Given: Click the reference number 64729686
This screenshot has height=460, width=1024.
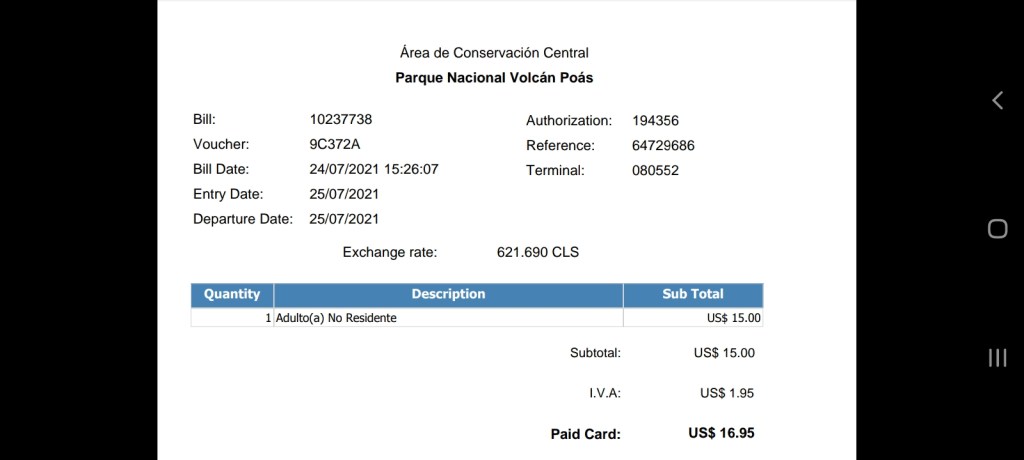Looking at the screenshot, I should tap(663, 146).
